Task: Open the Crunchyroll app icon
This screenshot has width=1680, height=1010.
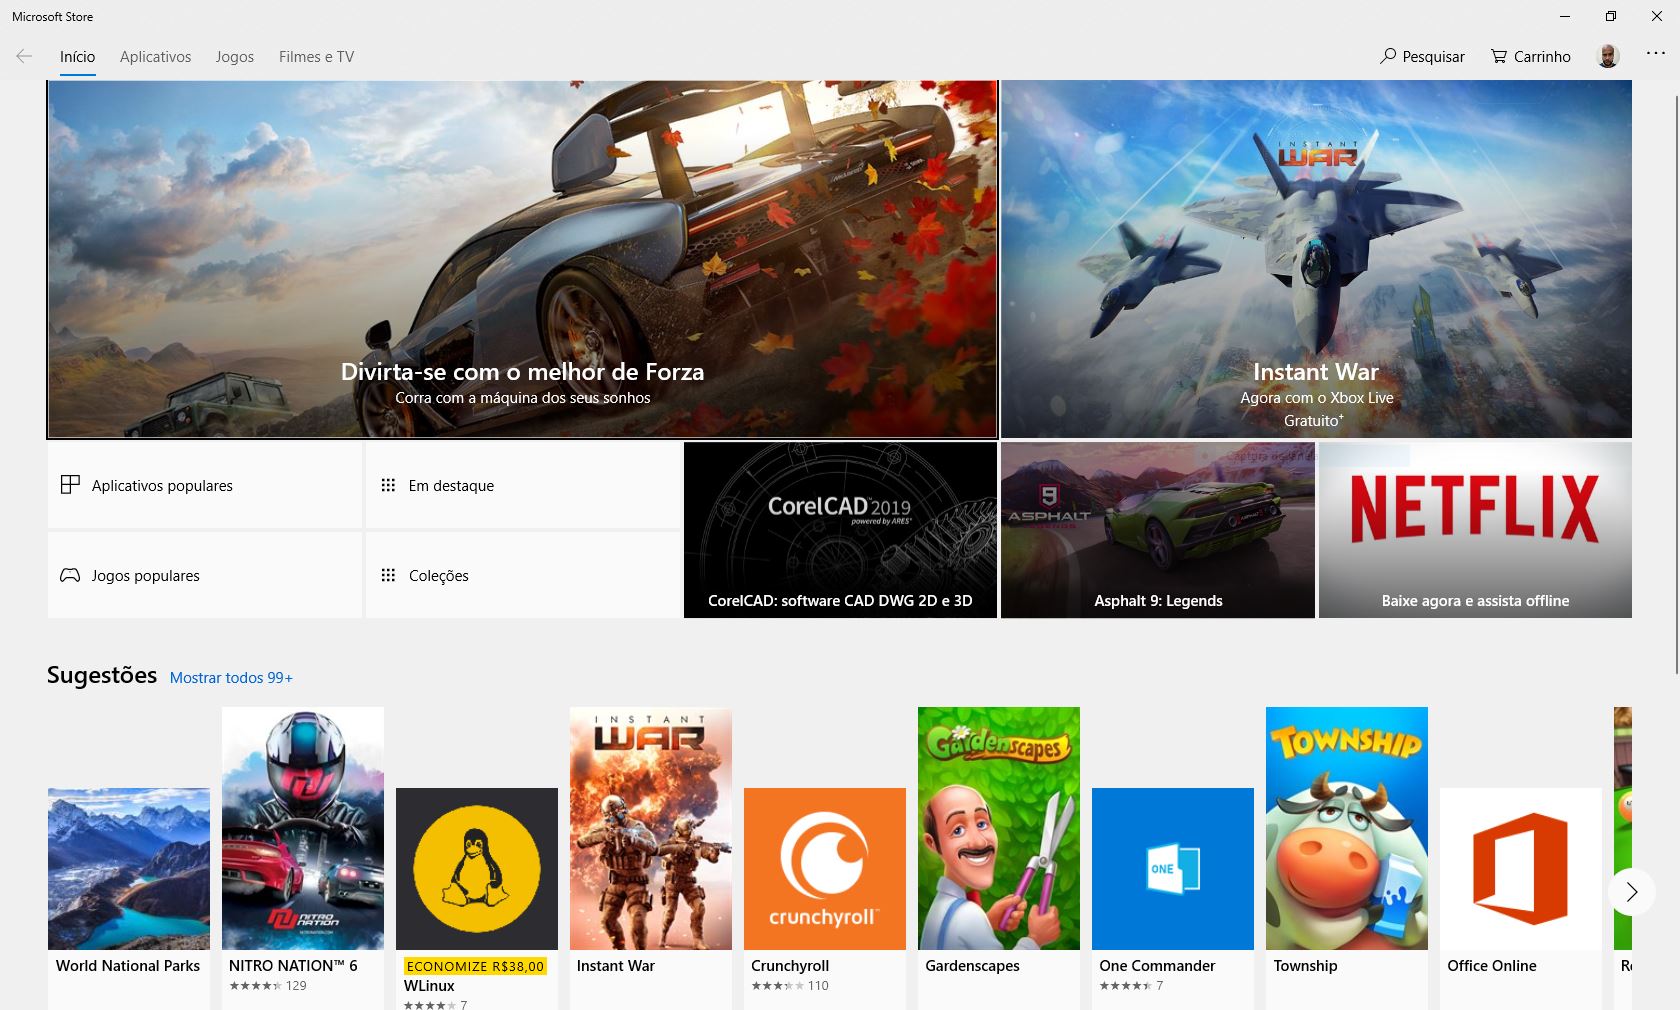Action: tap(825, 869)
